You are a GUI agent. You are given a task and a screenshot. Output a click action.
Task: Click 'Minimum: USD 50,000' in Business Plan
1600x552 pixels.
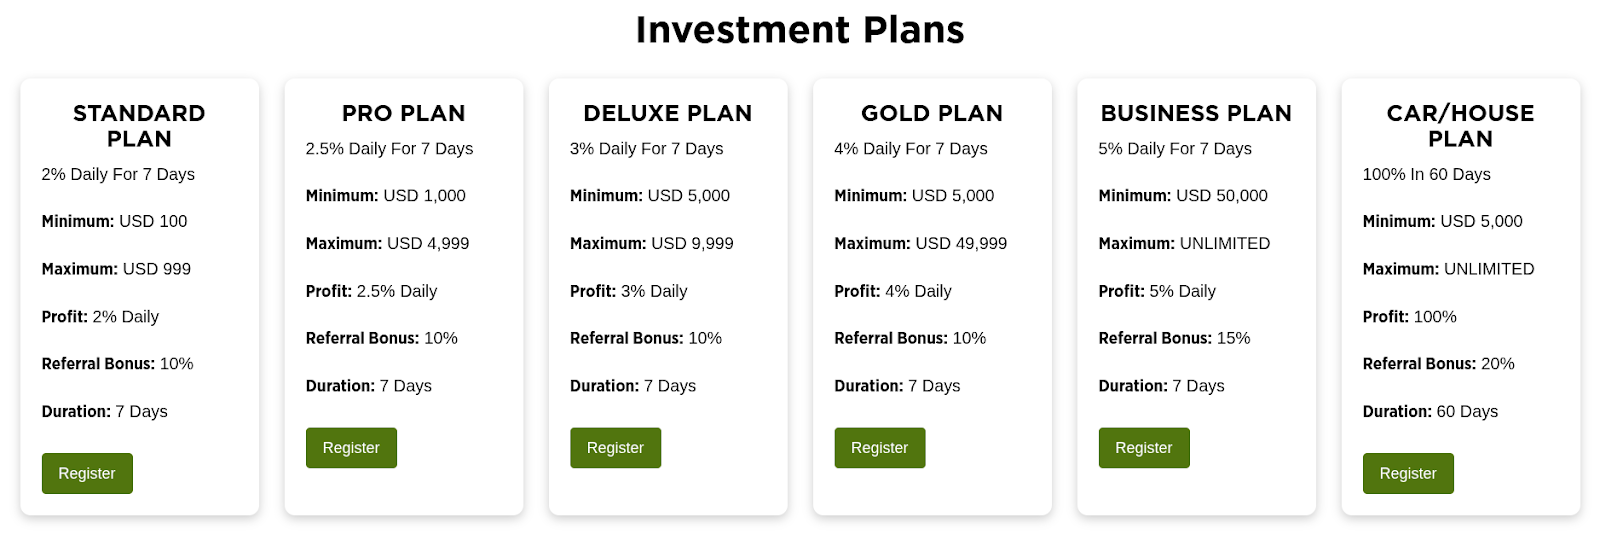click(x=1183, y=196)
